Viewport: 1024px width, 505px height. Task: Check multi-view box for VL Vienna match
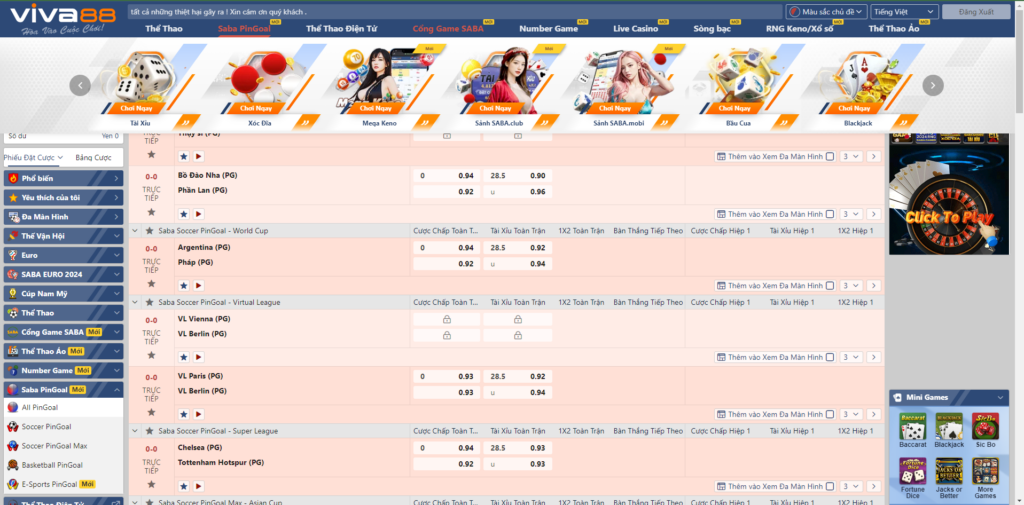click(x=829, y=357)
